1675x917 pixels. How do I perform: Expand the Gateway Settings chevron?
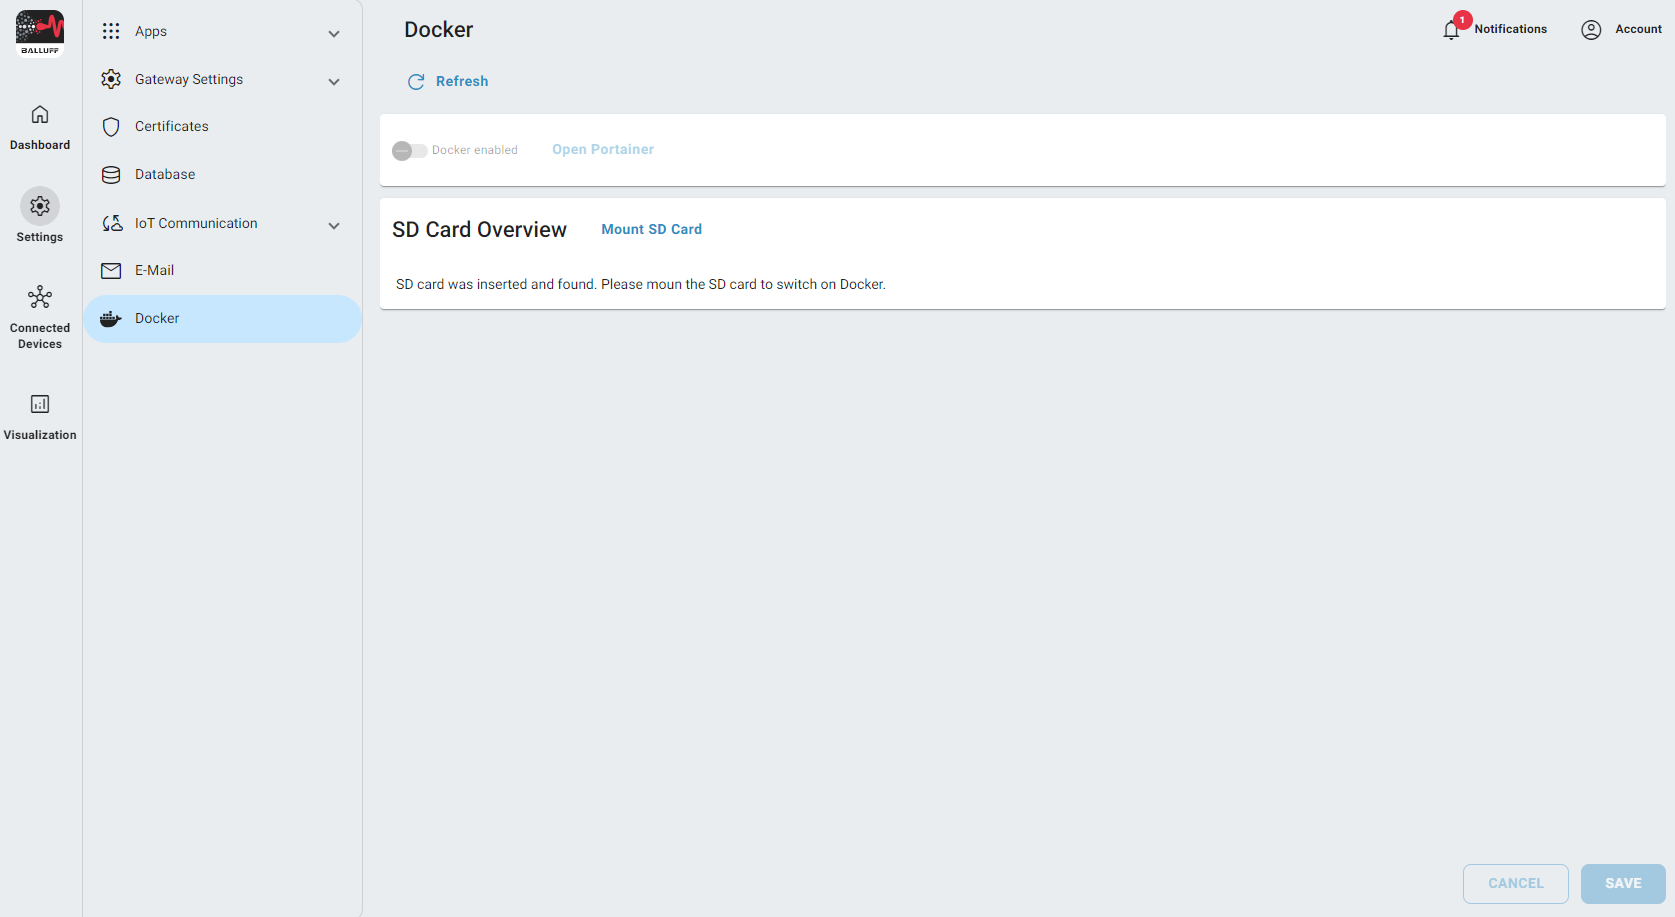point(334,82)
